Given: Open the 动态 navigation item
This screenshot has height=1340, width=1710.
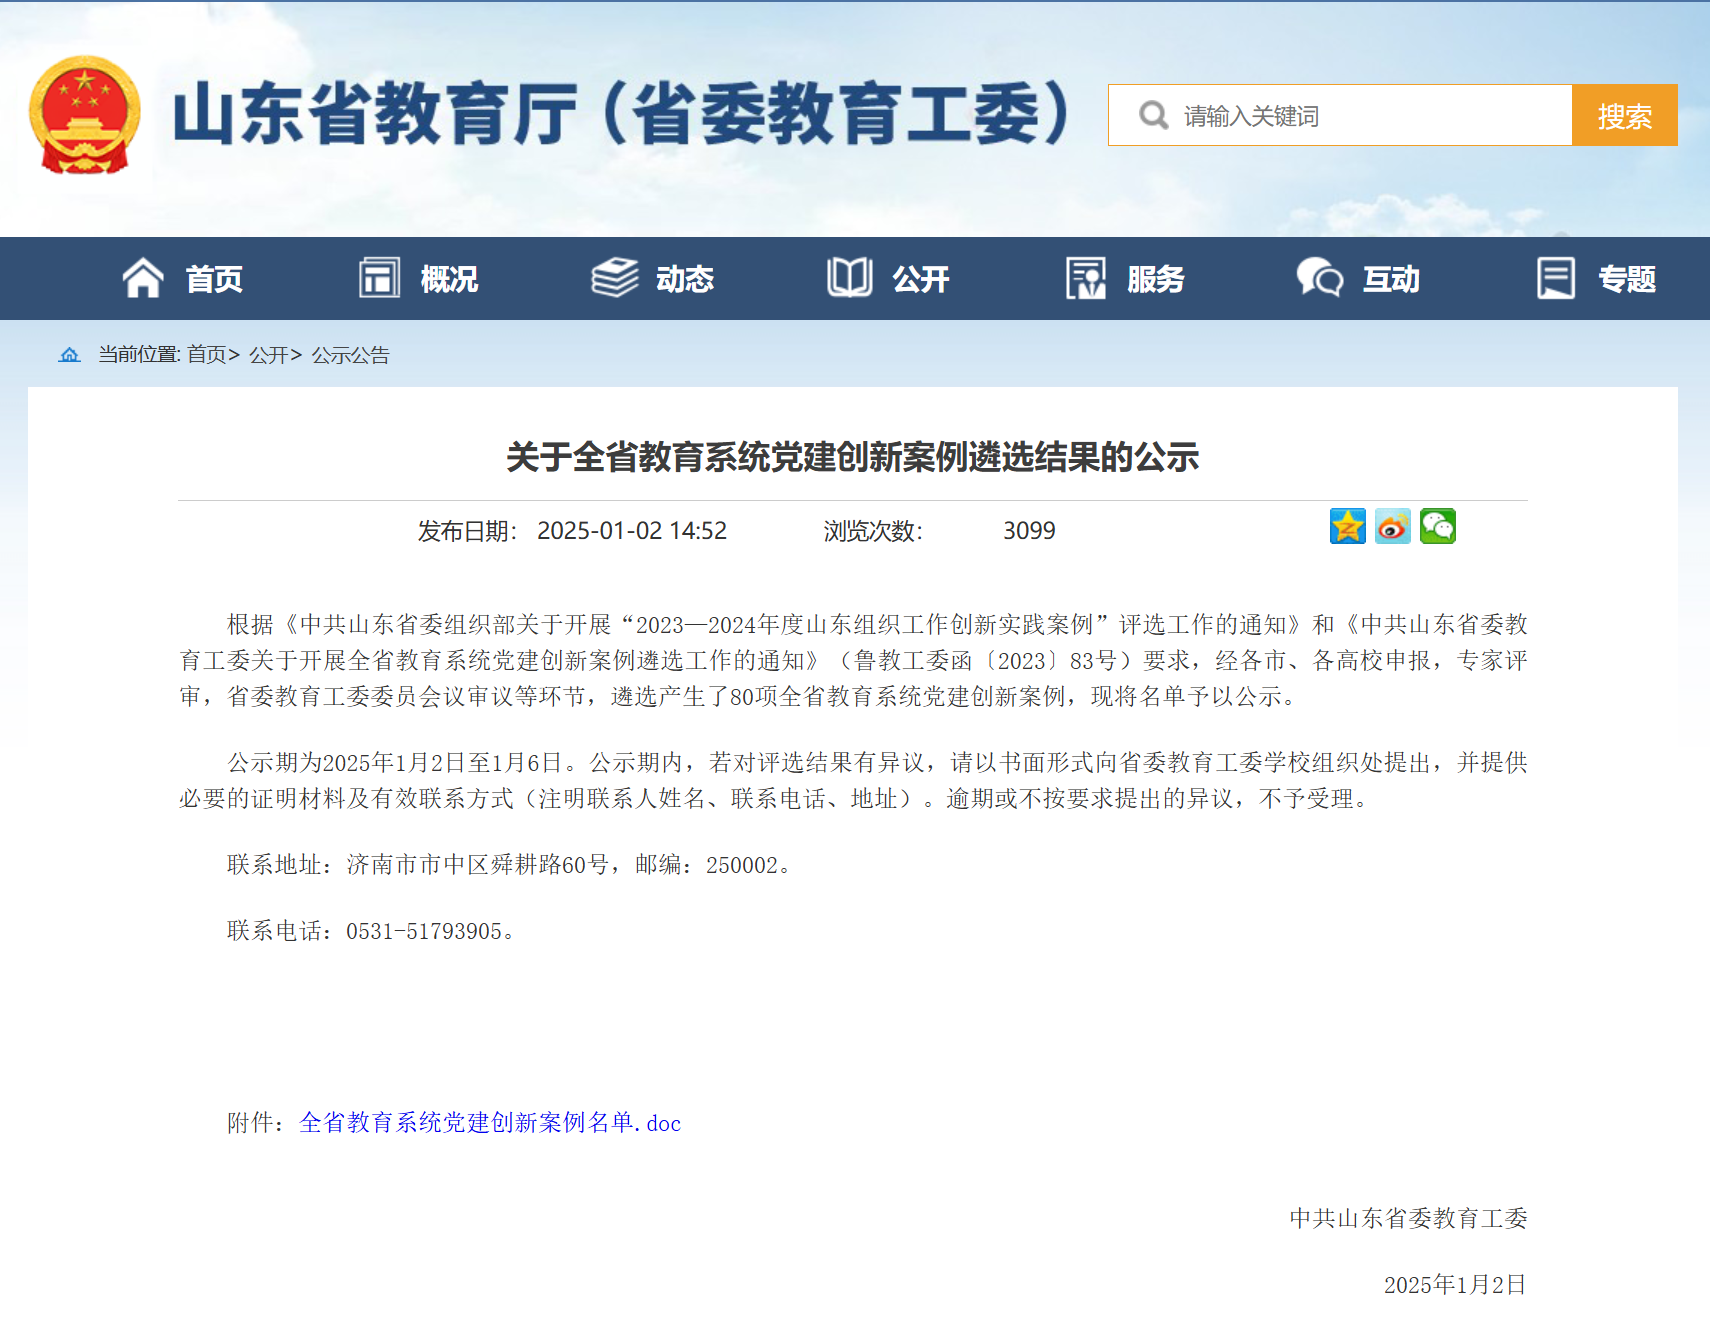Looking at the screenshot, I should coord(685,279).
